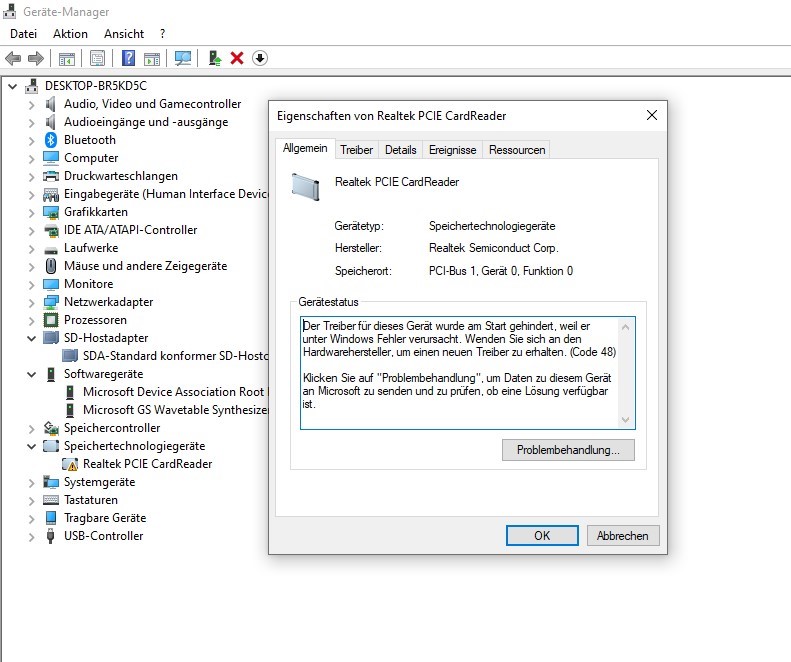
Task: Click the action pane toolbar icon
Action: point(152,59)
